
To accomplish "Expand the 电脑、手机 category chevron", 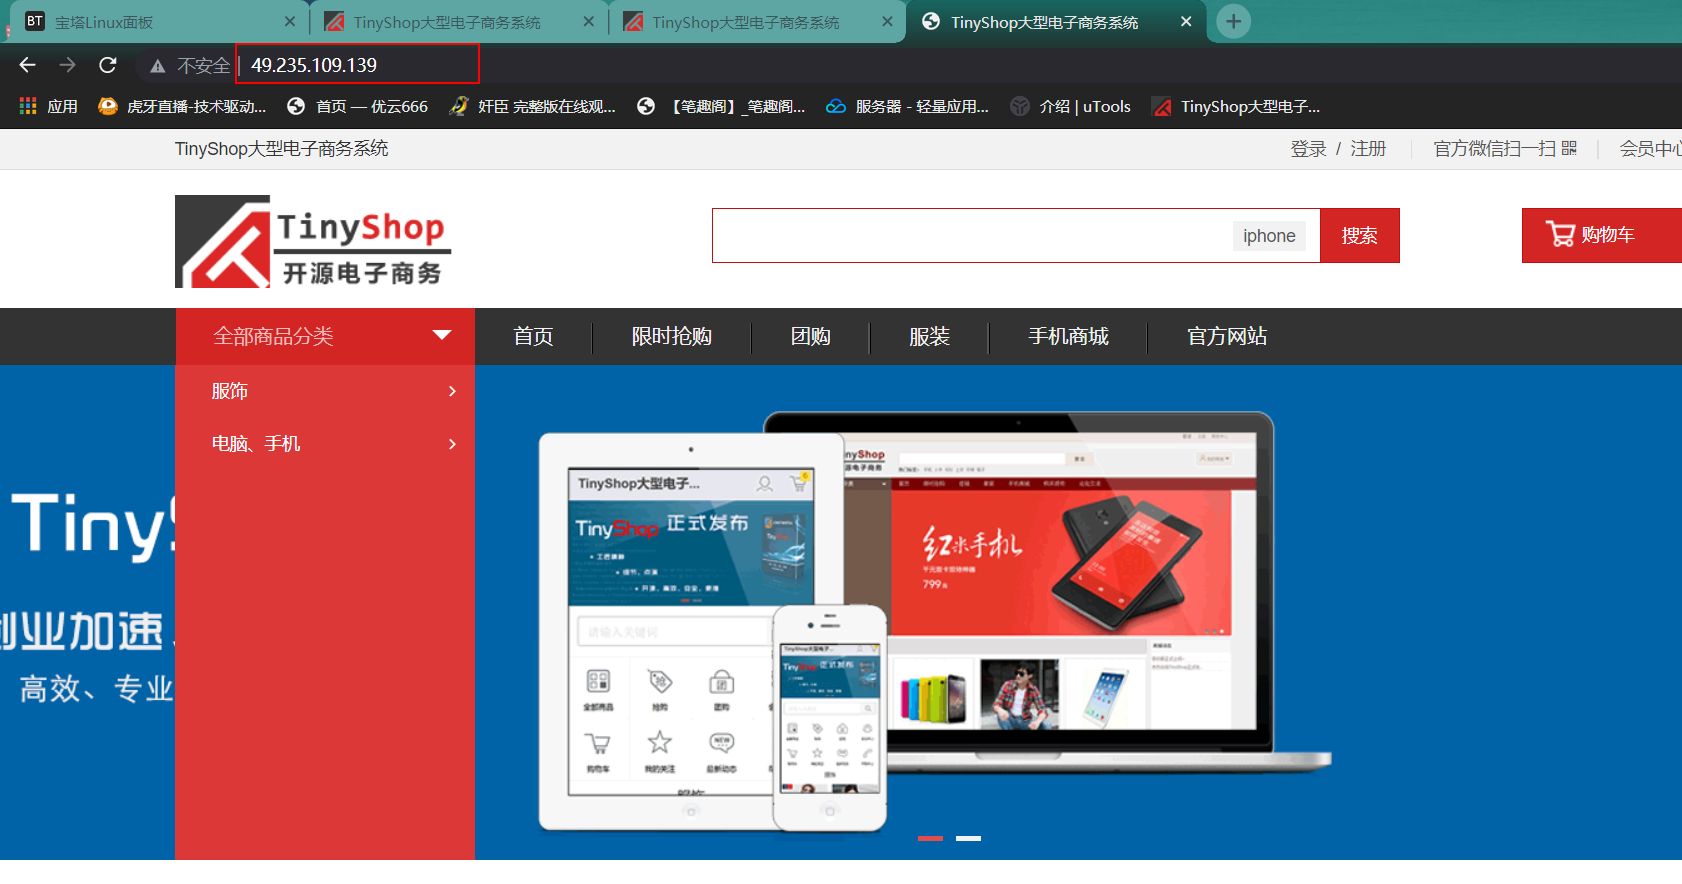I will point(453,444).
